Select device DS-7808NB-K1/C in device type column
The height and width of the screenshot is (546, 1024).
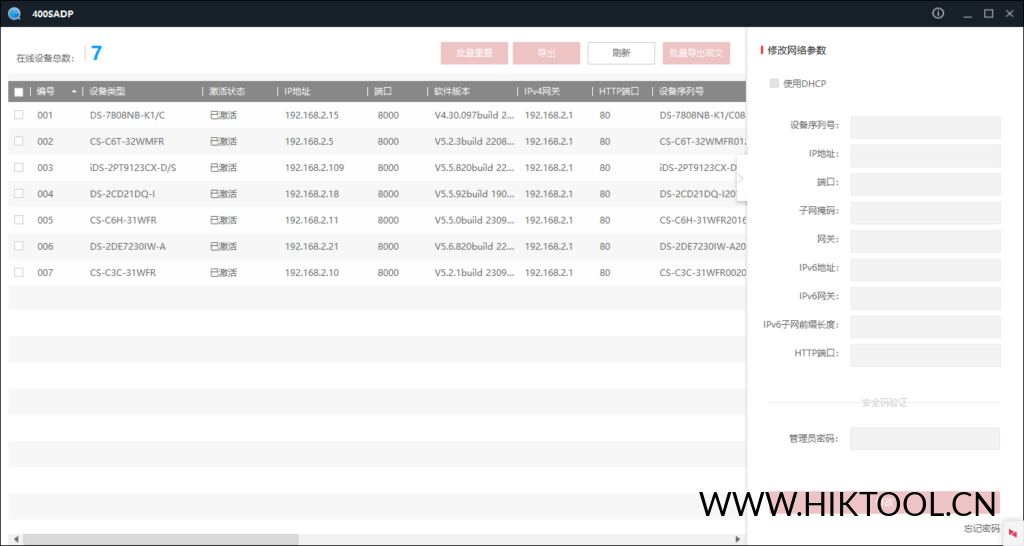(x=127, y=115)
